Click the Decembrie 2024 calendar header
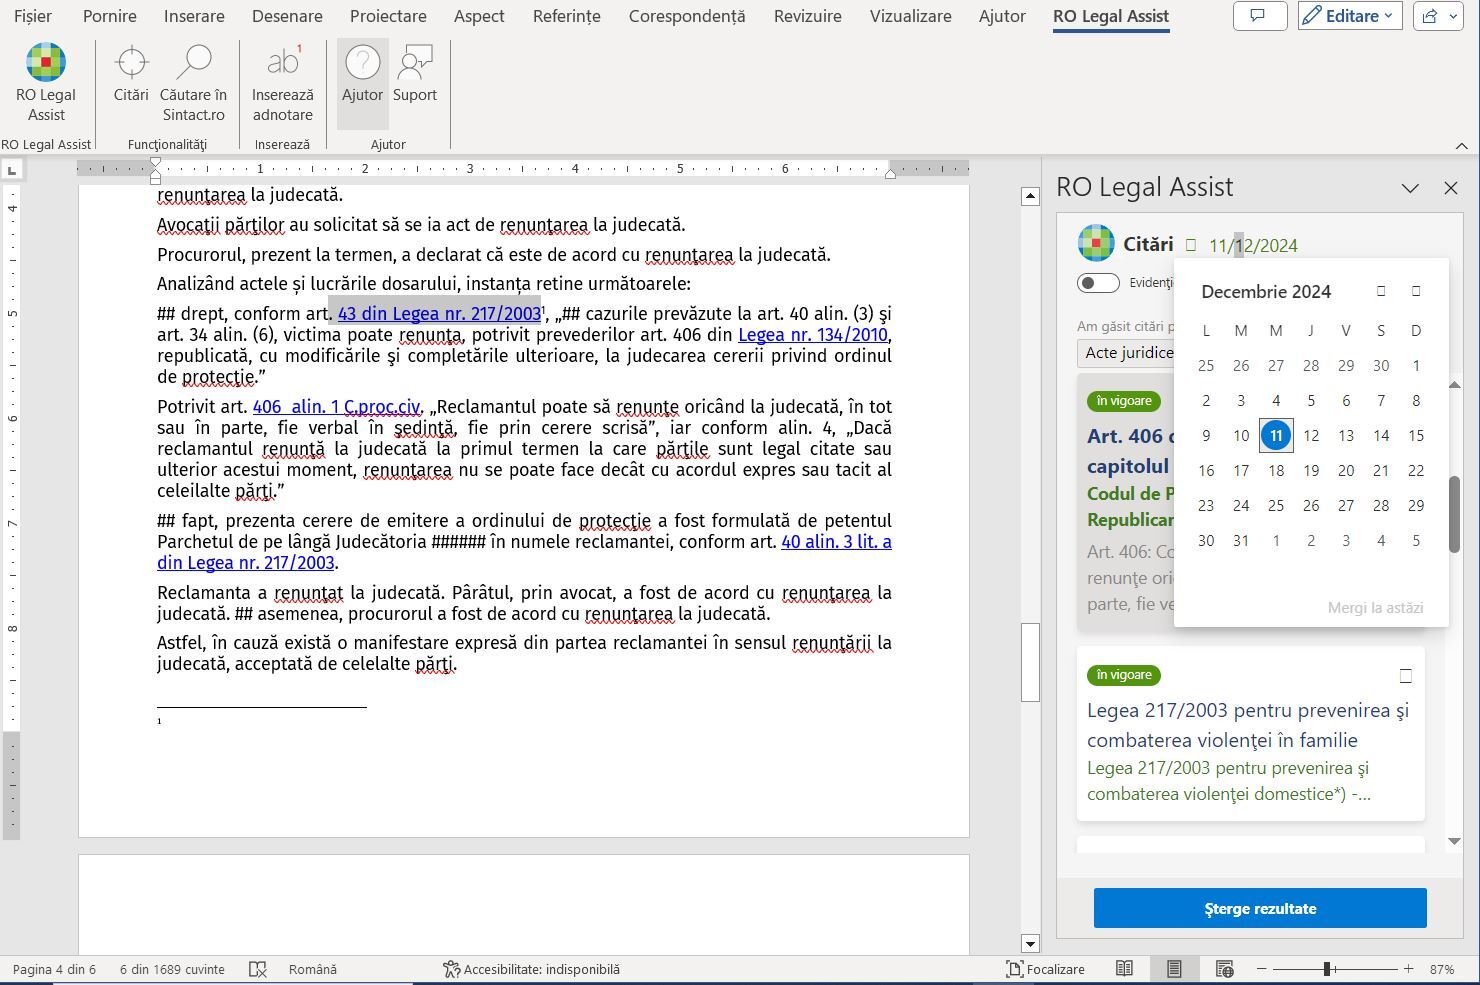 point(1266,292)
